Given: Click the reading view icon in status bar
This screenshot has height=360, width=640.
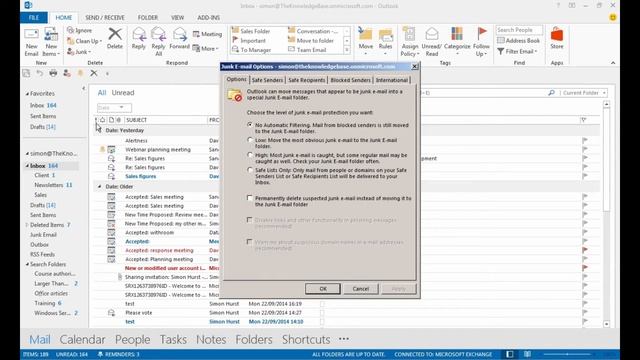Looking at the screenshot, I should point(527,354).
